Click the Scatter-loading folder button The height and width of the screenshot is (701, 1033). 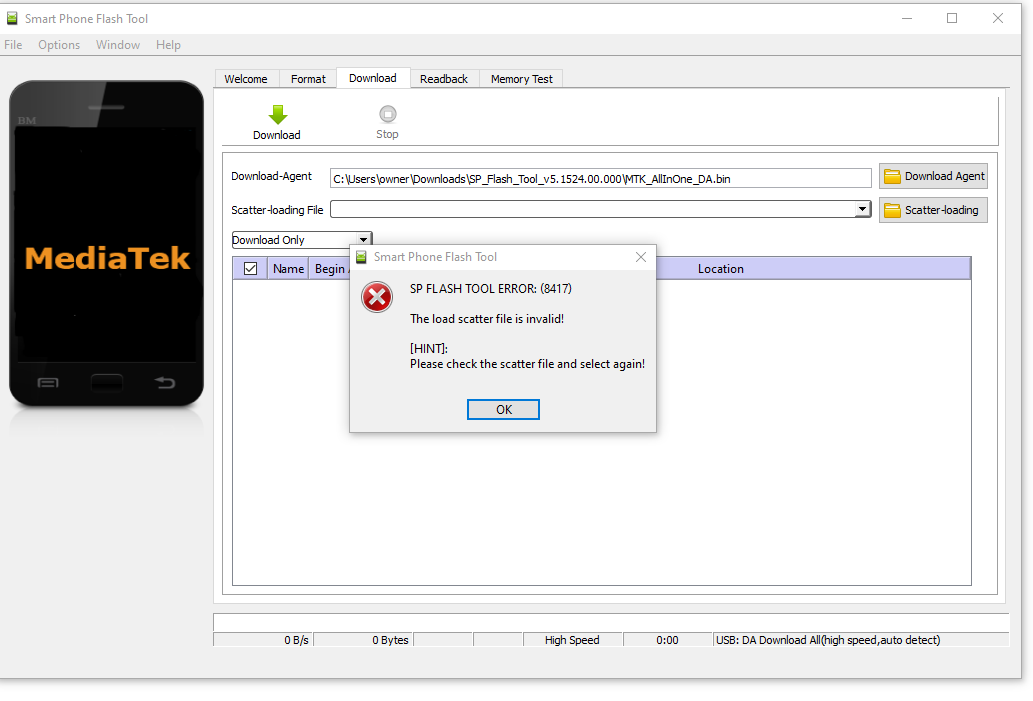click(933, 210)
